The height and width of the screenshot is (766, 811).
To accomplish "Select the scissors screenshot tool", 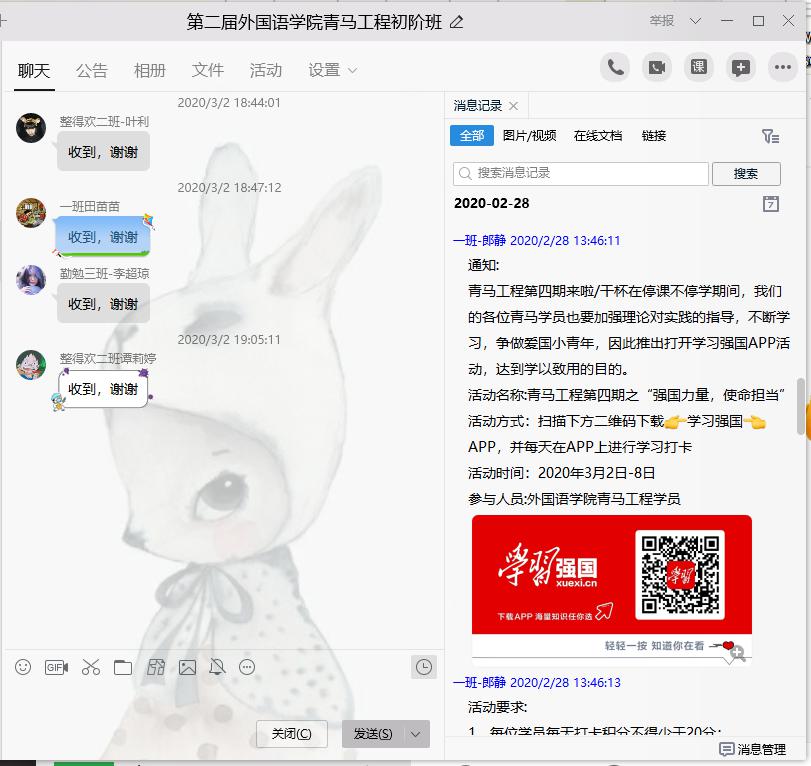I will pyautogui.click(x=91, y=667).
